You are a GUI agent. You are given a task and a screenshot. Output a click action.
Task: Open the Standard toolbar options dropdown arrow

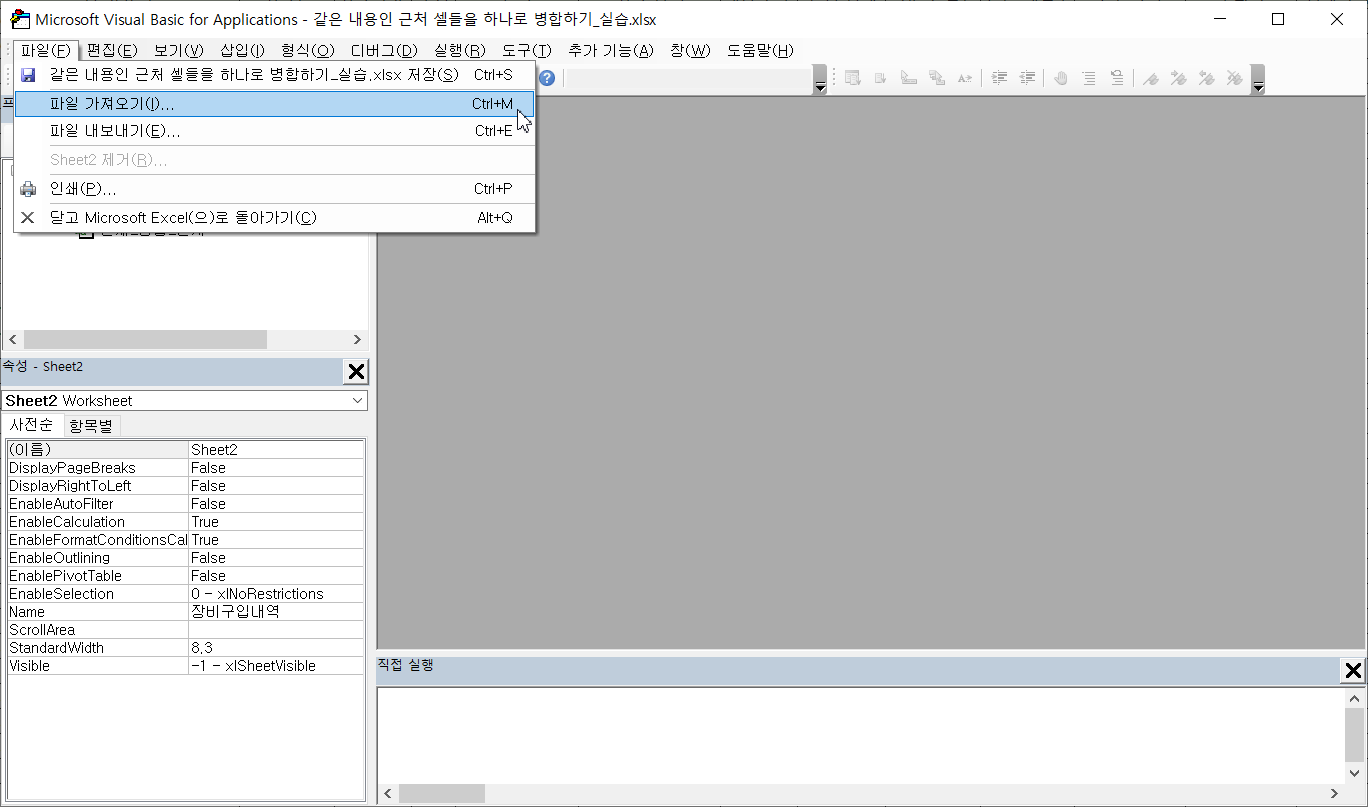point(820,80)
